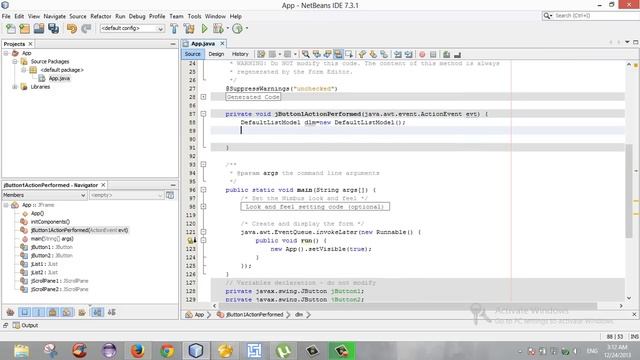The image size is (640, 360).
Task: Expand the Look and feel code fold
Action: [x=203, y=207]
